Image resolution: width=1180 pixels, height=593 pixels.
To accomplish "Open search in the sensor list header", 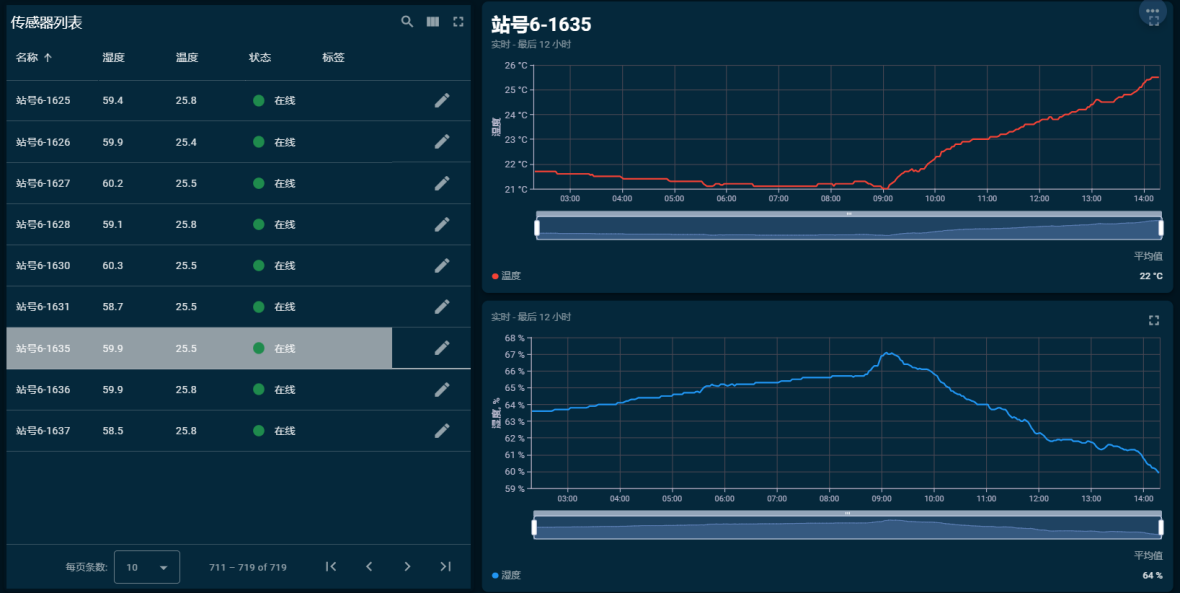I will (x=407, y=22).
